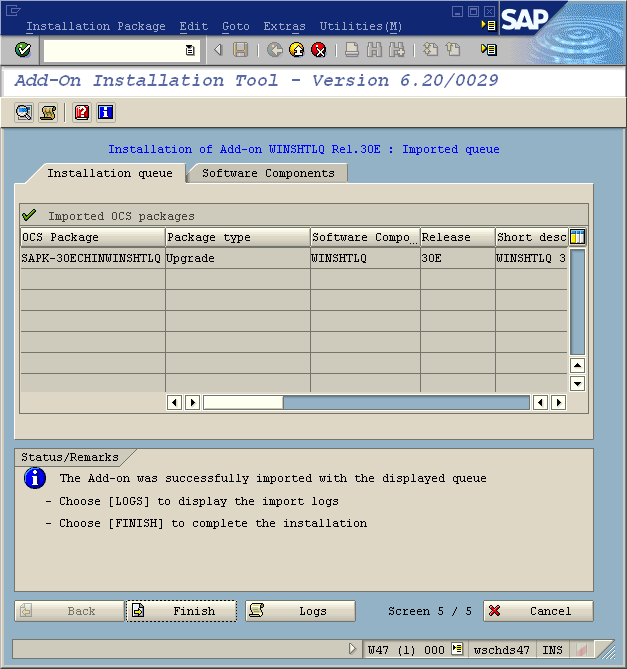Click the OCS Package column header
This screenshot has width=627, height=669.
tap(93, 237)
